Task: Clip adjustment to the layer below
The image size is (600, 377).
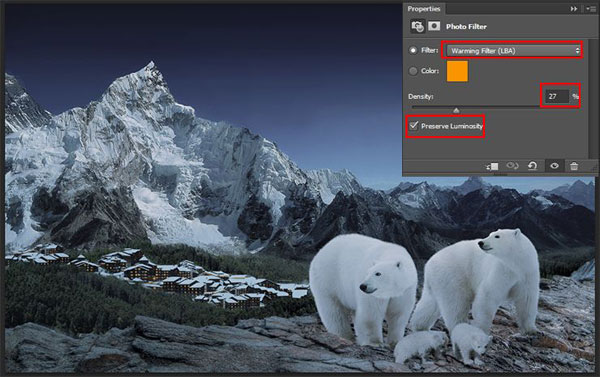Action: (492, 166)
